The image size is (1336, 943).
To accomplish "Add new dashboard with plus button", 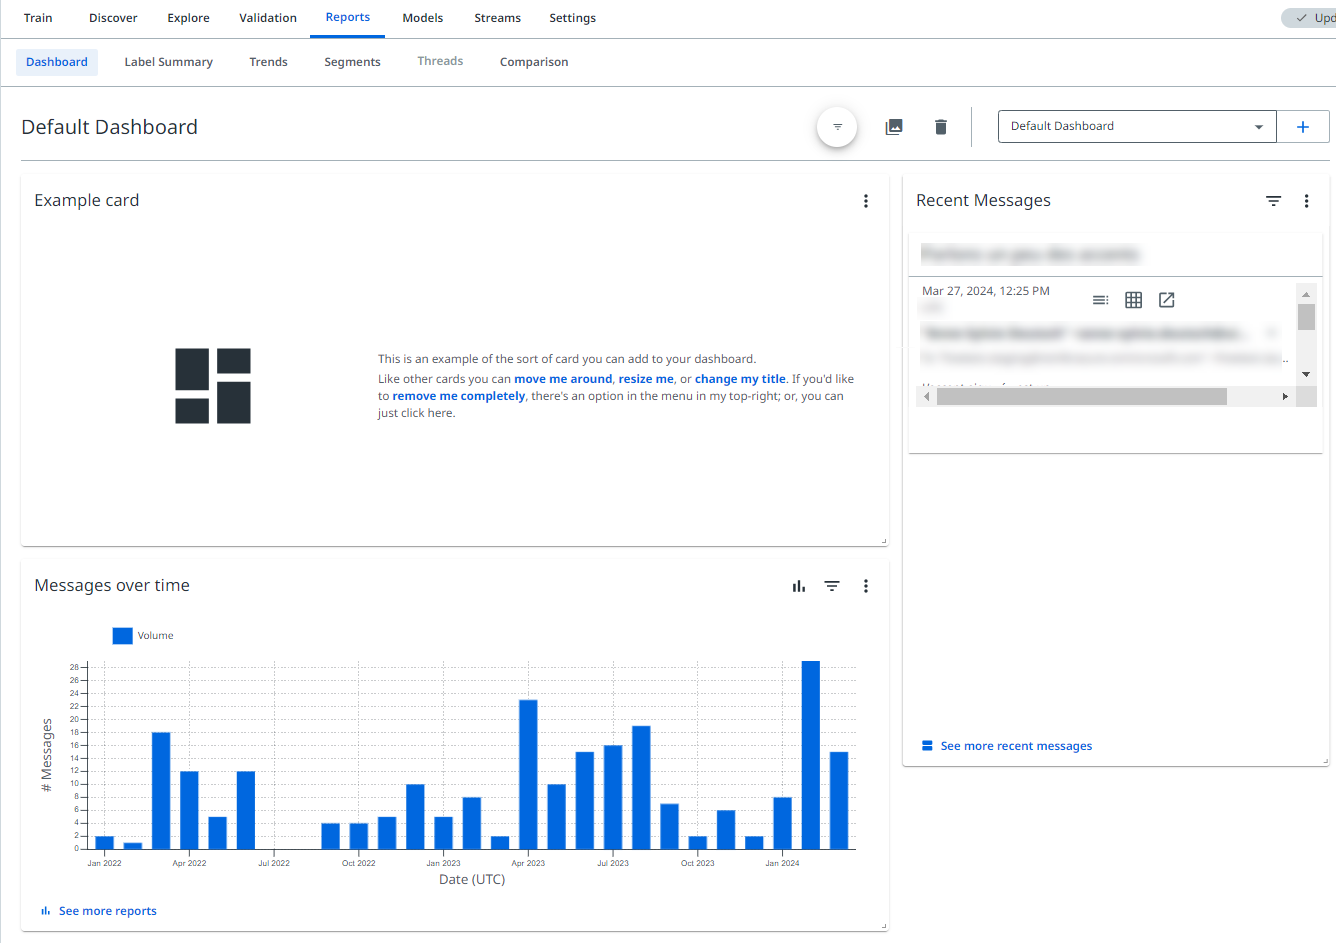I will tap(1302, 127).
